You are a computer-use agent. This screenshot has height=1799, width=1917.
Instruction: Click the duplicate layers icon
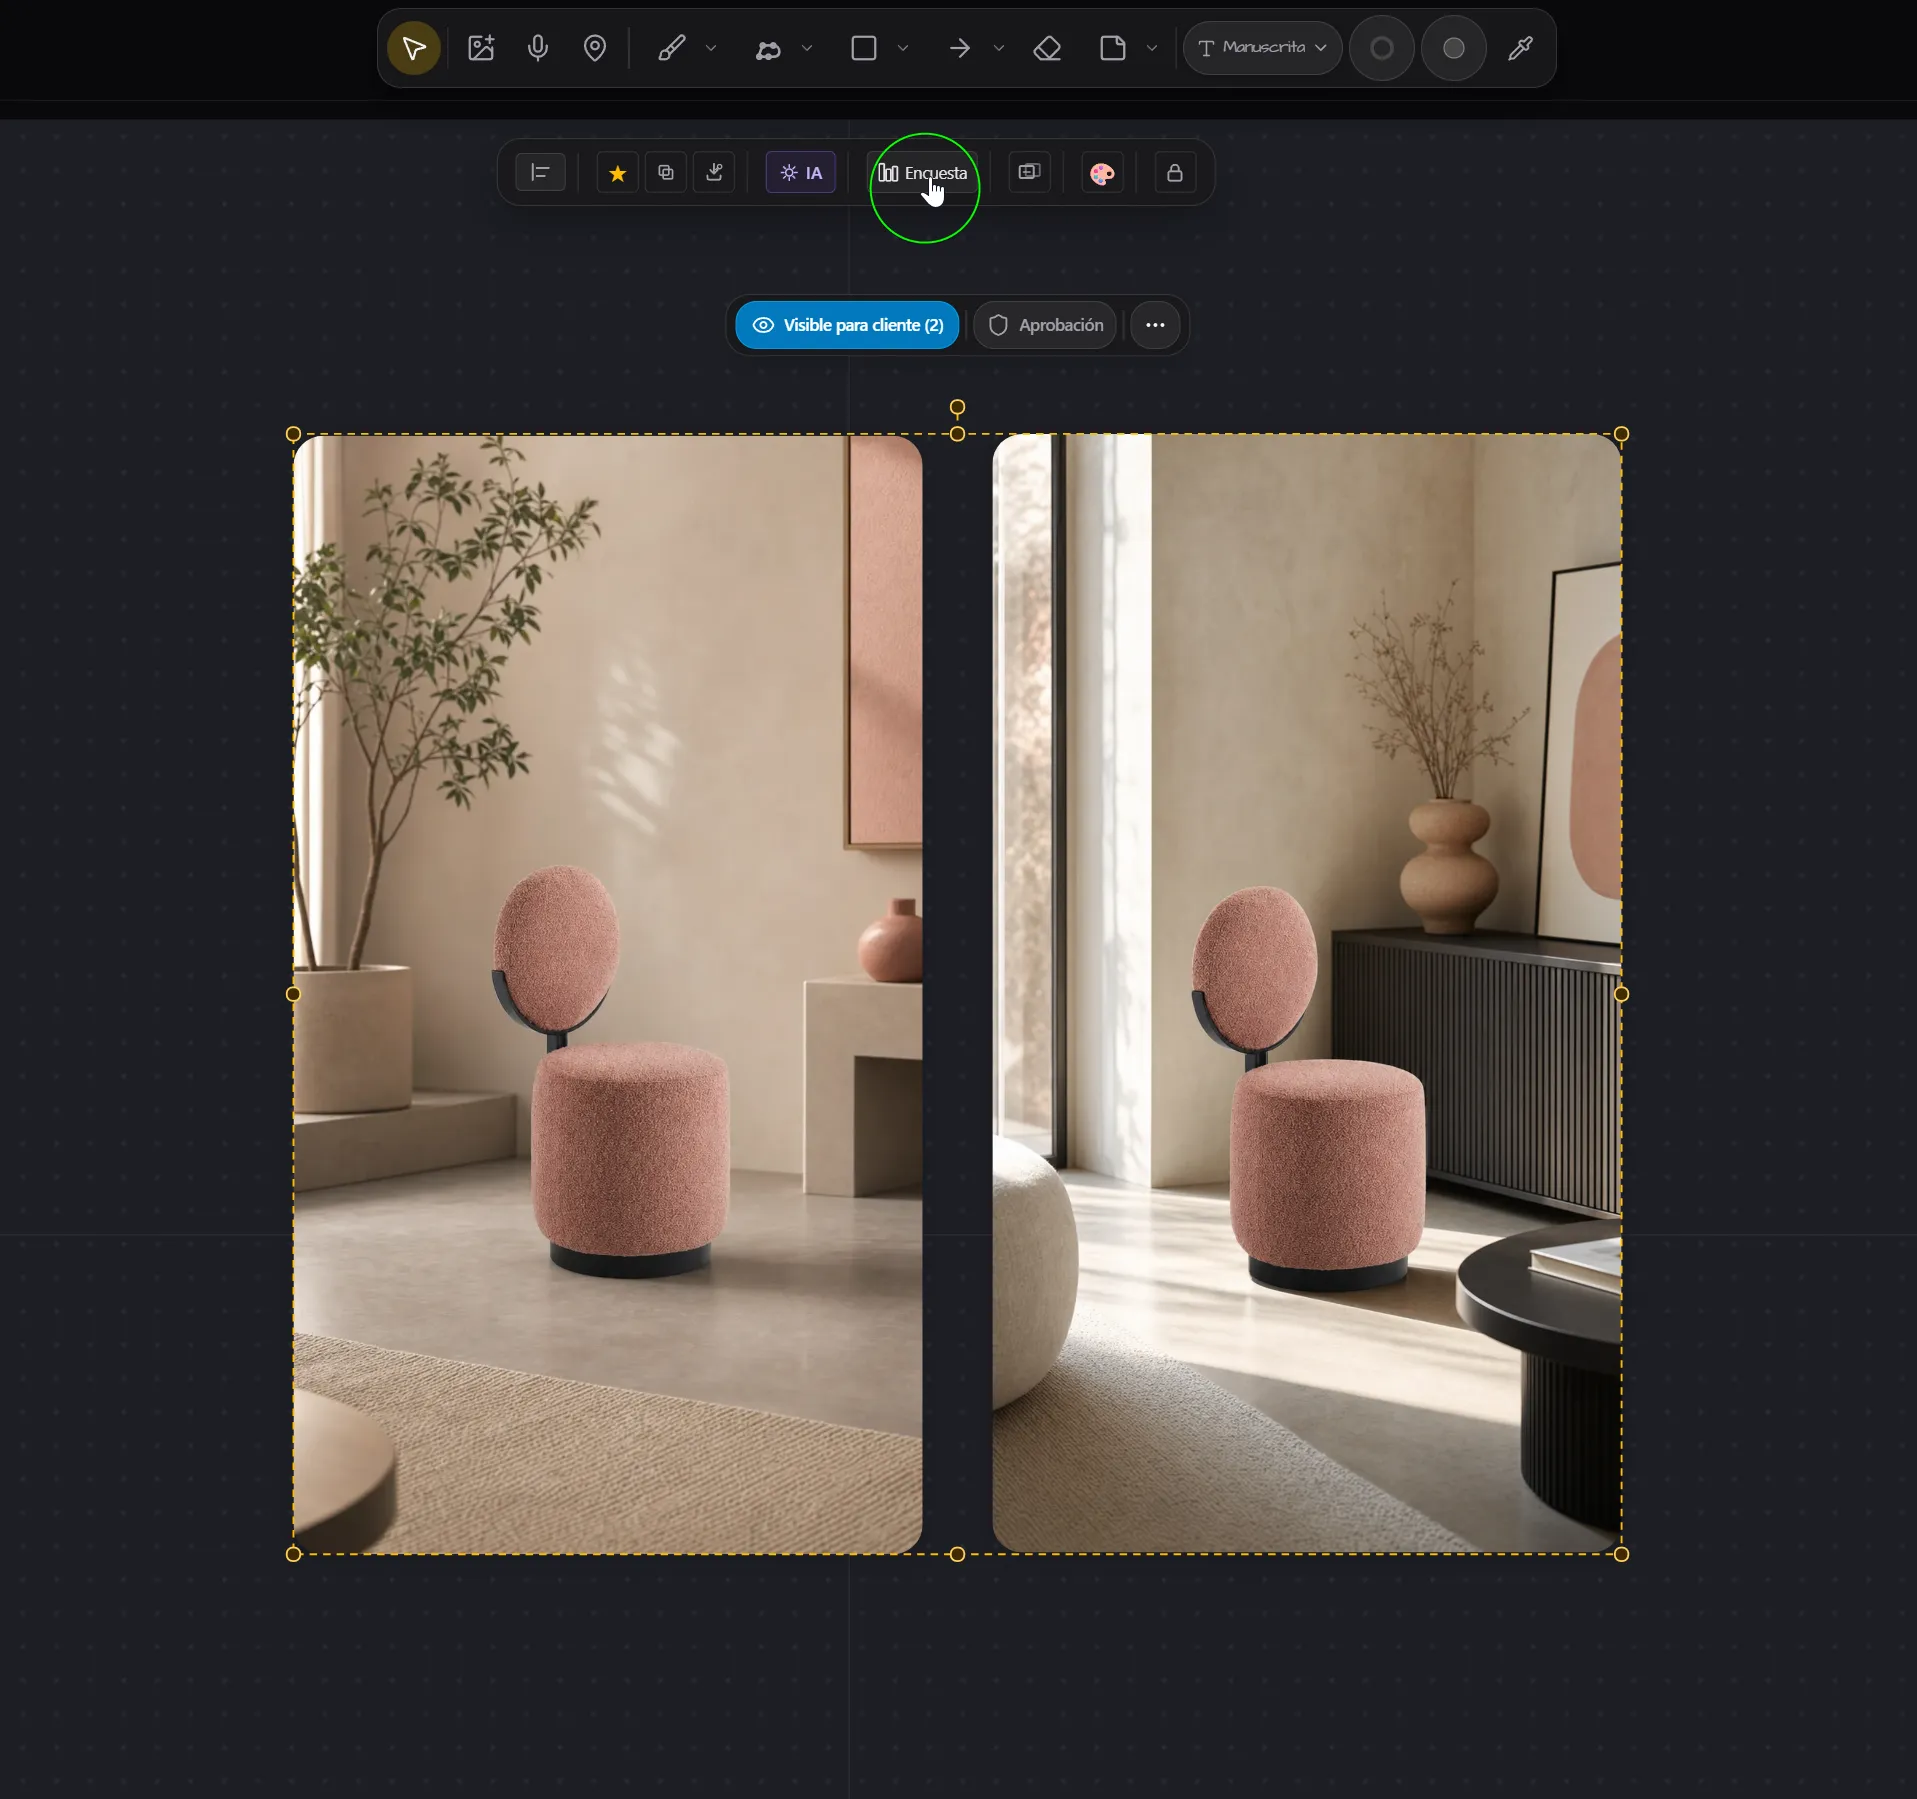point(666,173)
